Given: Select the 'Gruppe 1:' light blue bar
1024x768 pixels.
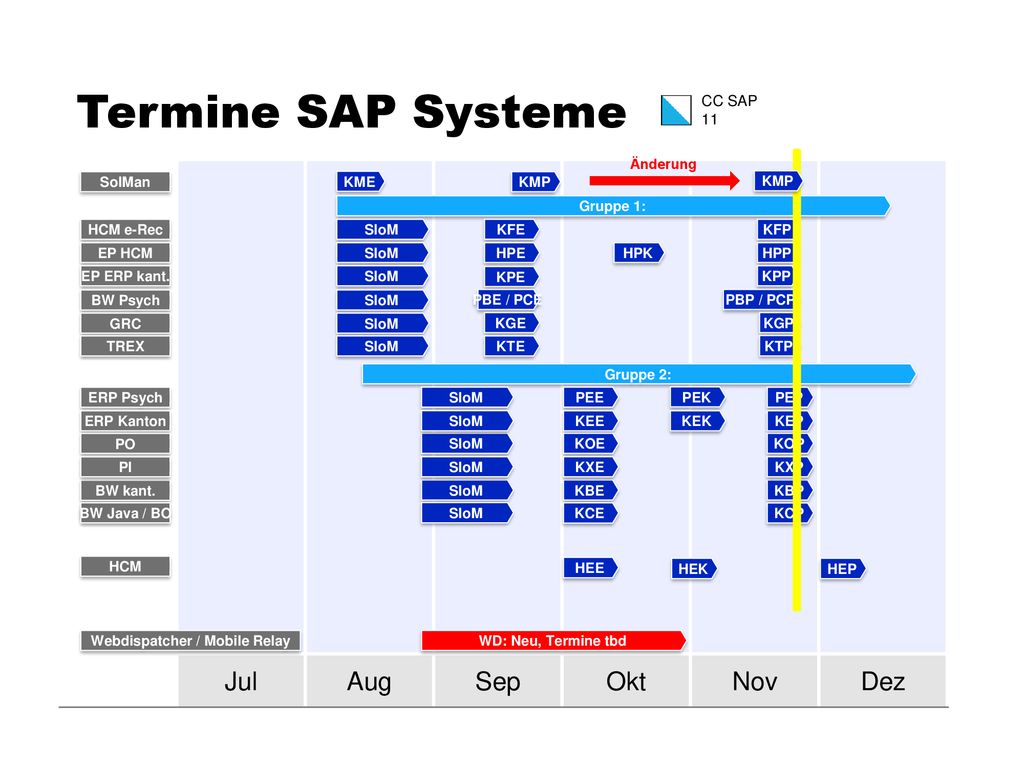Looking at the screenshot, I should [x=613, y=206].
